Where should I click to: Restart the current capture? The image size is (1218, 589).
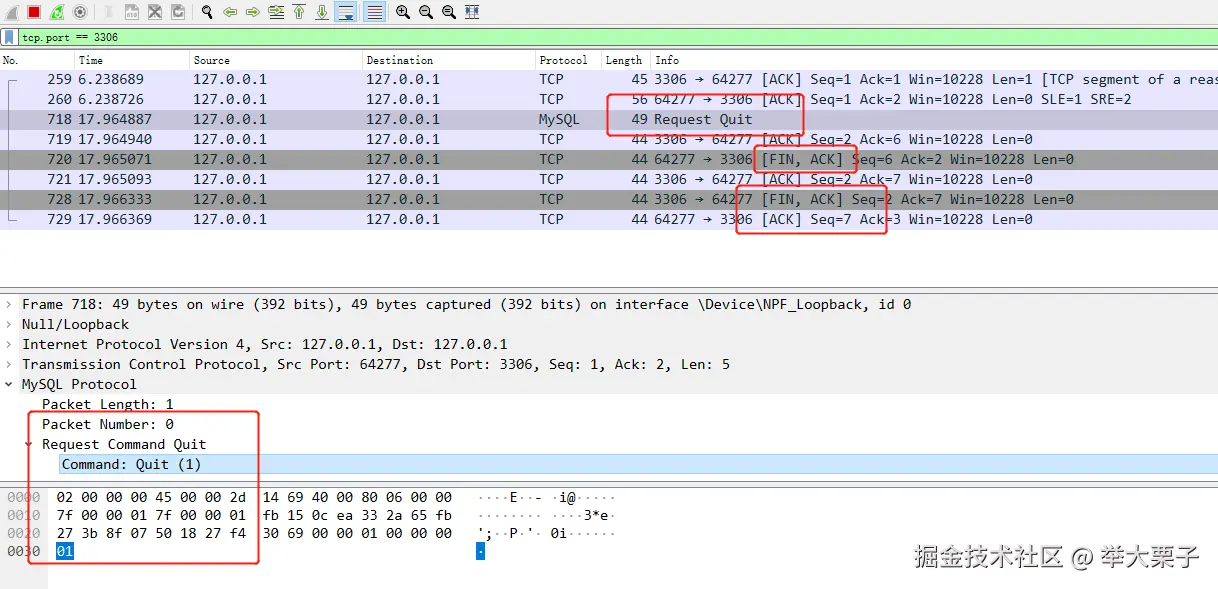pyautogui.click(x=57, y=12)
